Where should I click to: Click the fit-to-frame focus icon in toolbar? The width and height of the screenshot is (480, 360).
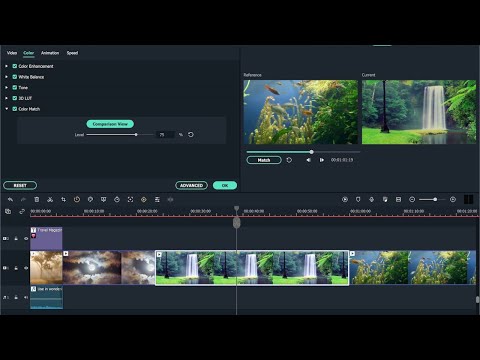tap(130, 199)
